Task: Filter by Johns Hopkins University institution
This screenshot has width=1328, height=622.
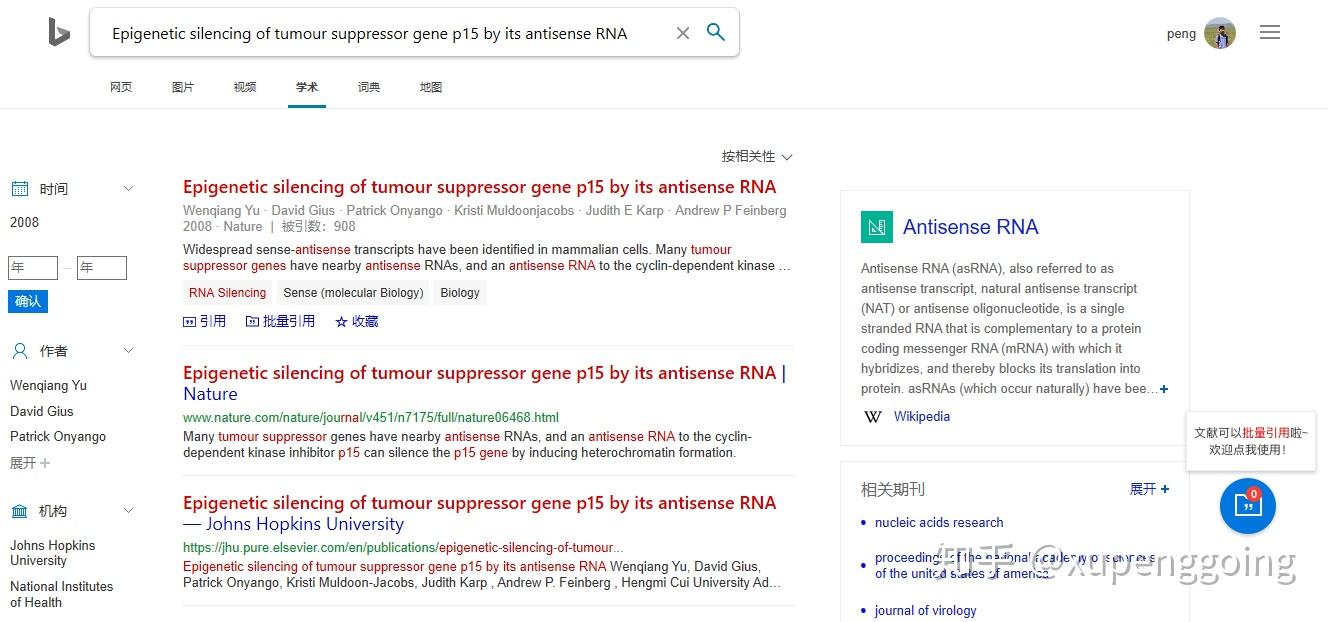Action: click(53, 553)
